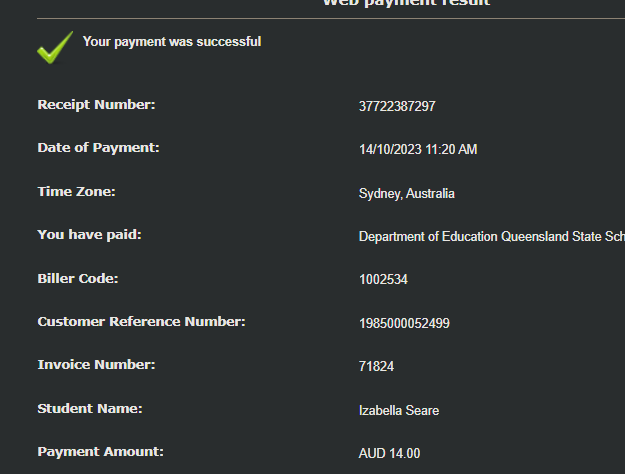625x474 pixels.
Task: Click the 'You have paid' label
Action: pos(89,235)
